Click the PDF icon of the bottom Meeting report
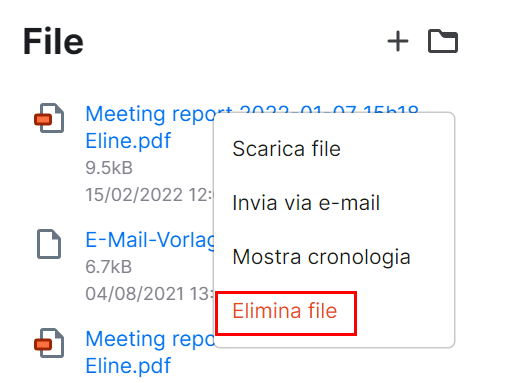The height and width of the screenshot is (383, 512). click(49, 343)
